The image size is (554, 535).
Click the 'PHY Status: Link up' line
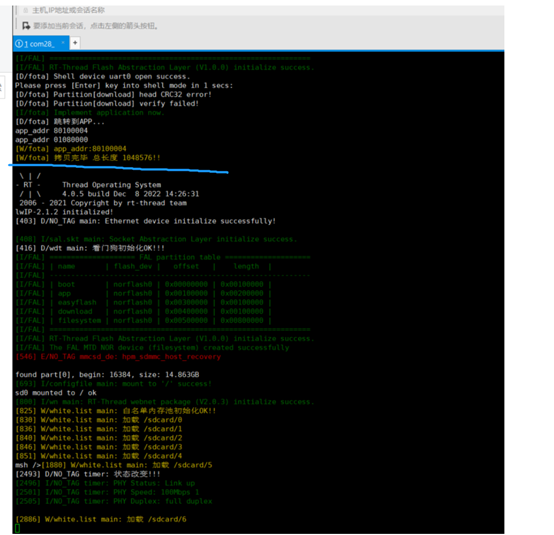(105, 483)
